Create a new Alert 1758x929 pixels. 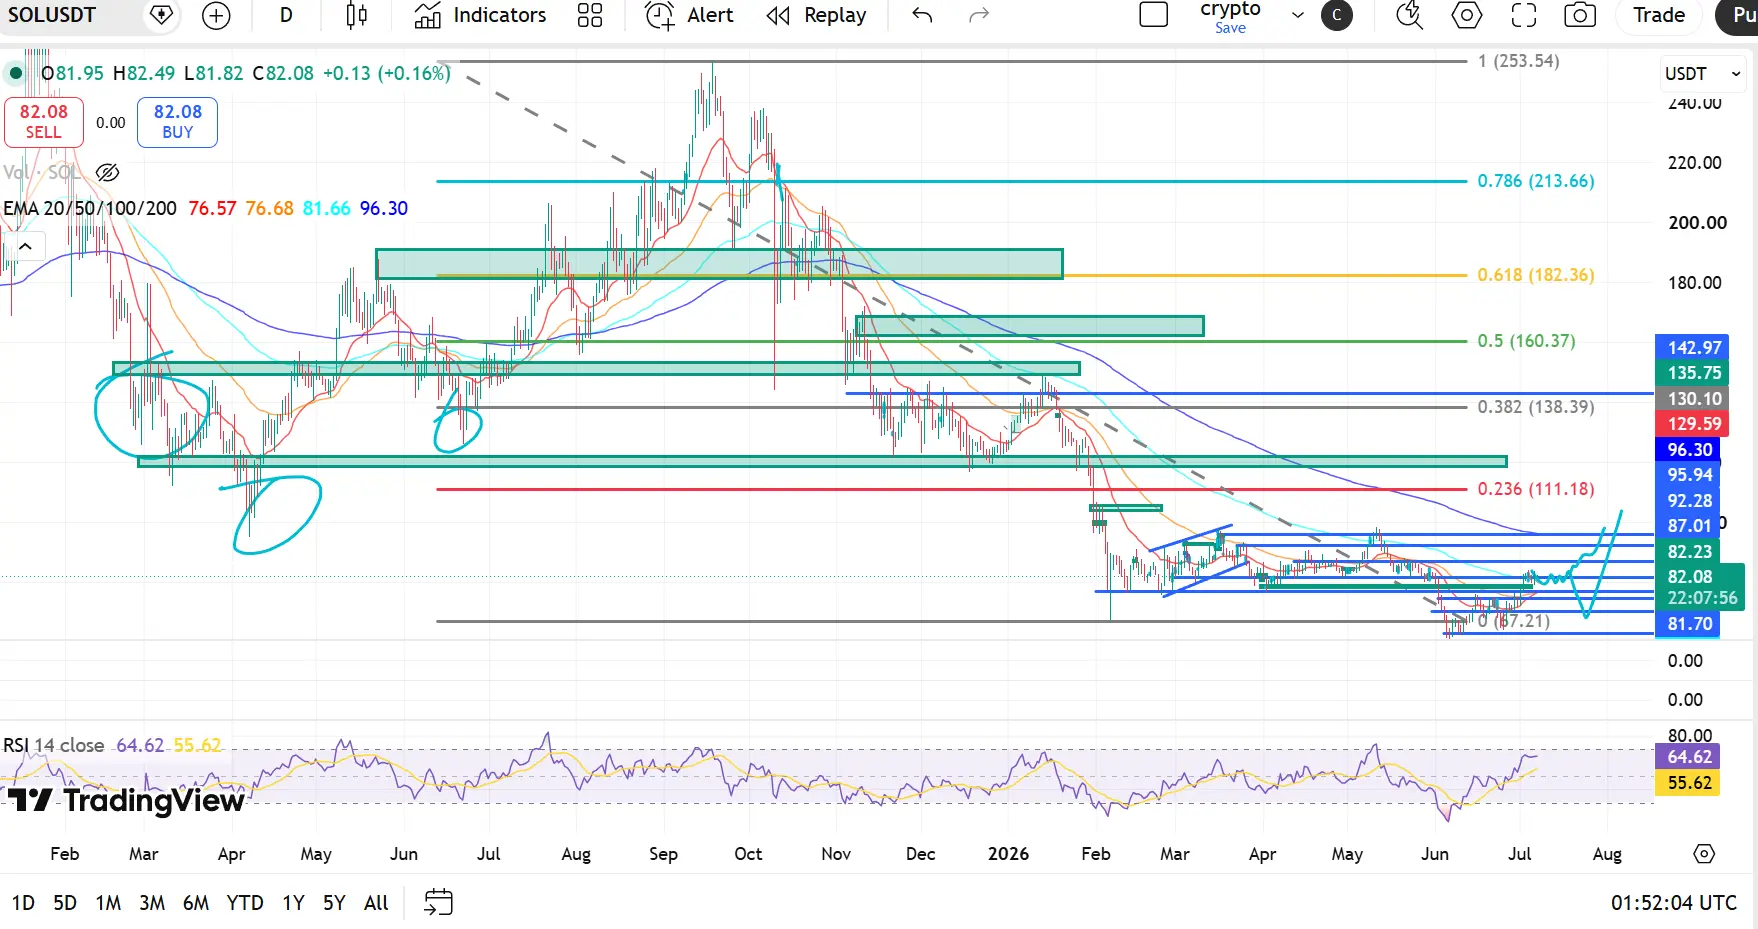coord(689,15)
